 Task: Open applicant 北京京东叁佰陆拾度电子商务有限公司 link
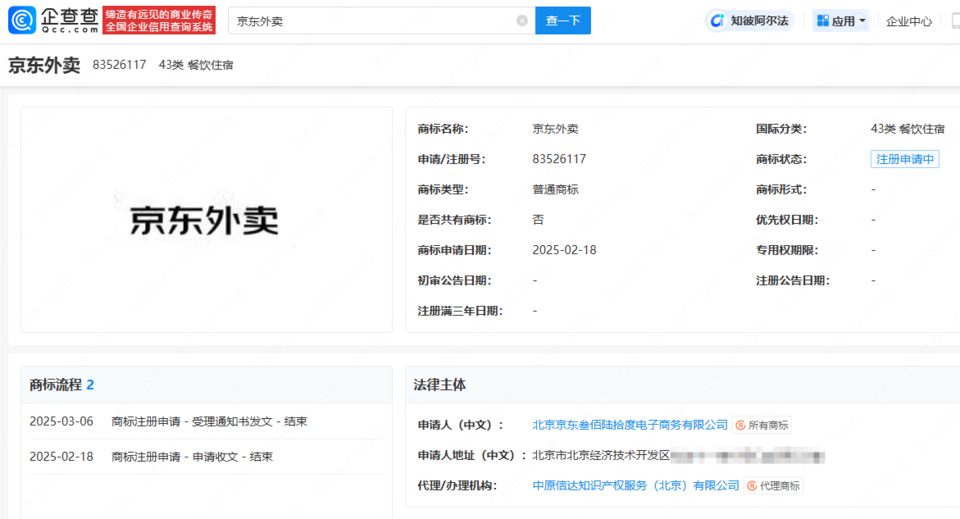click(630, 425)
